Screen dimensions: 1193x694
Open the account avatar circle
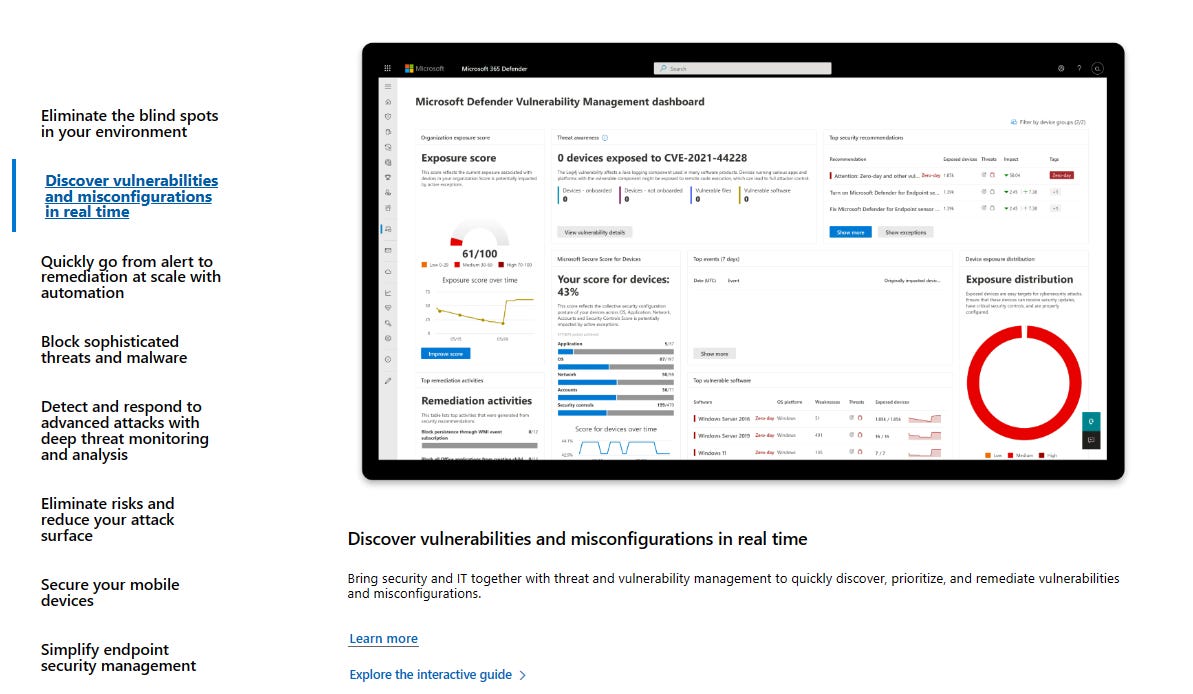click(1097, 68)
